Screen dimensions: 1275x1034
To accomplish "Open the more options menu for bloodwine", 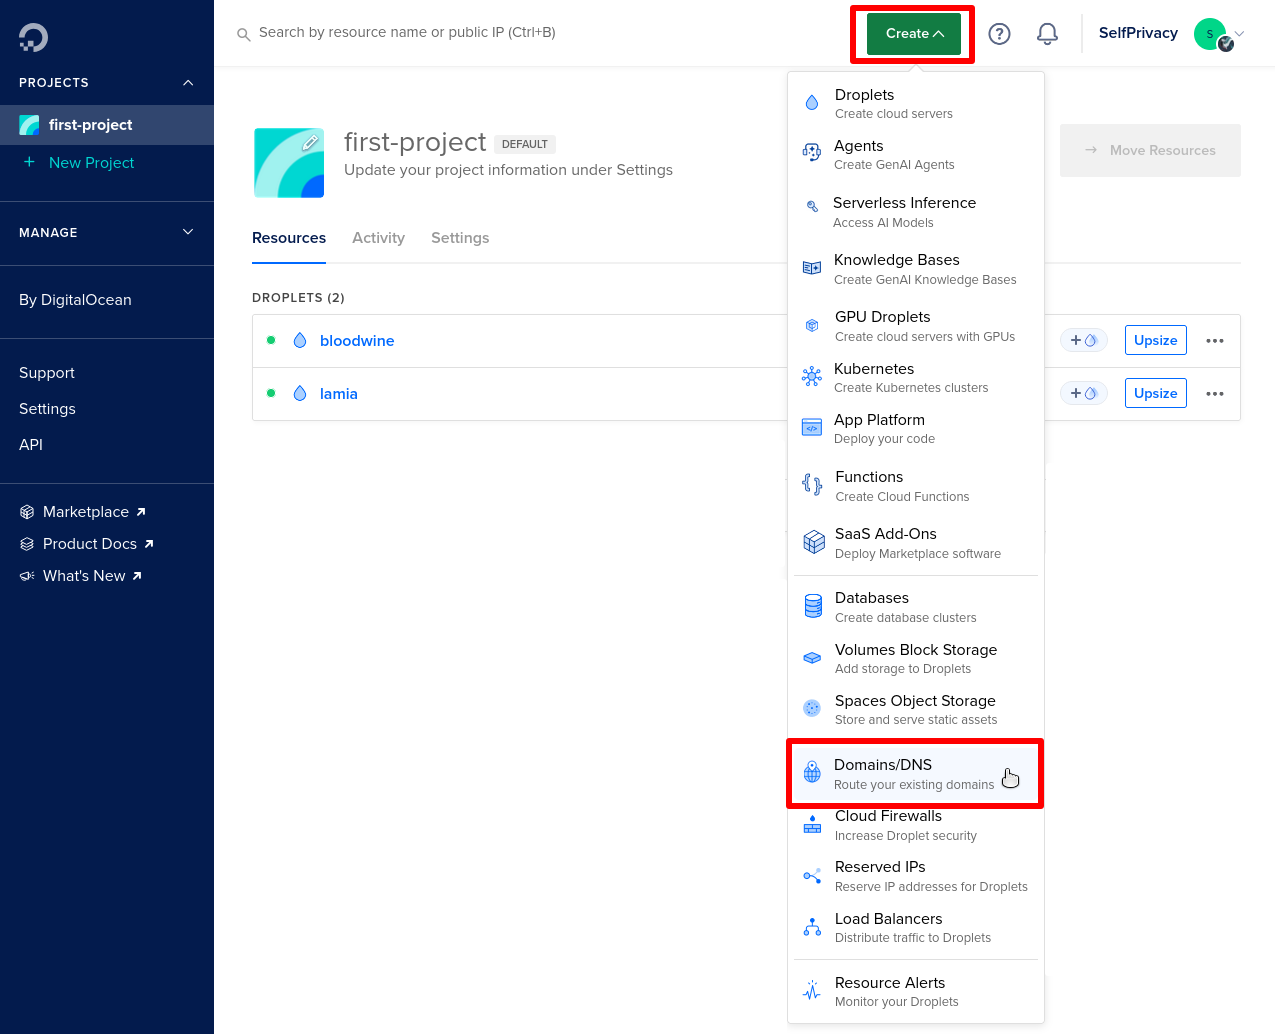I will (1215, 341).
